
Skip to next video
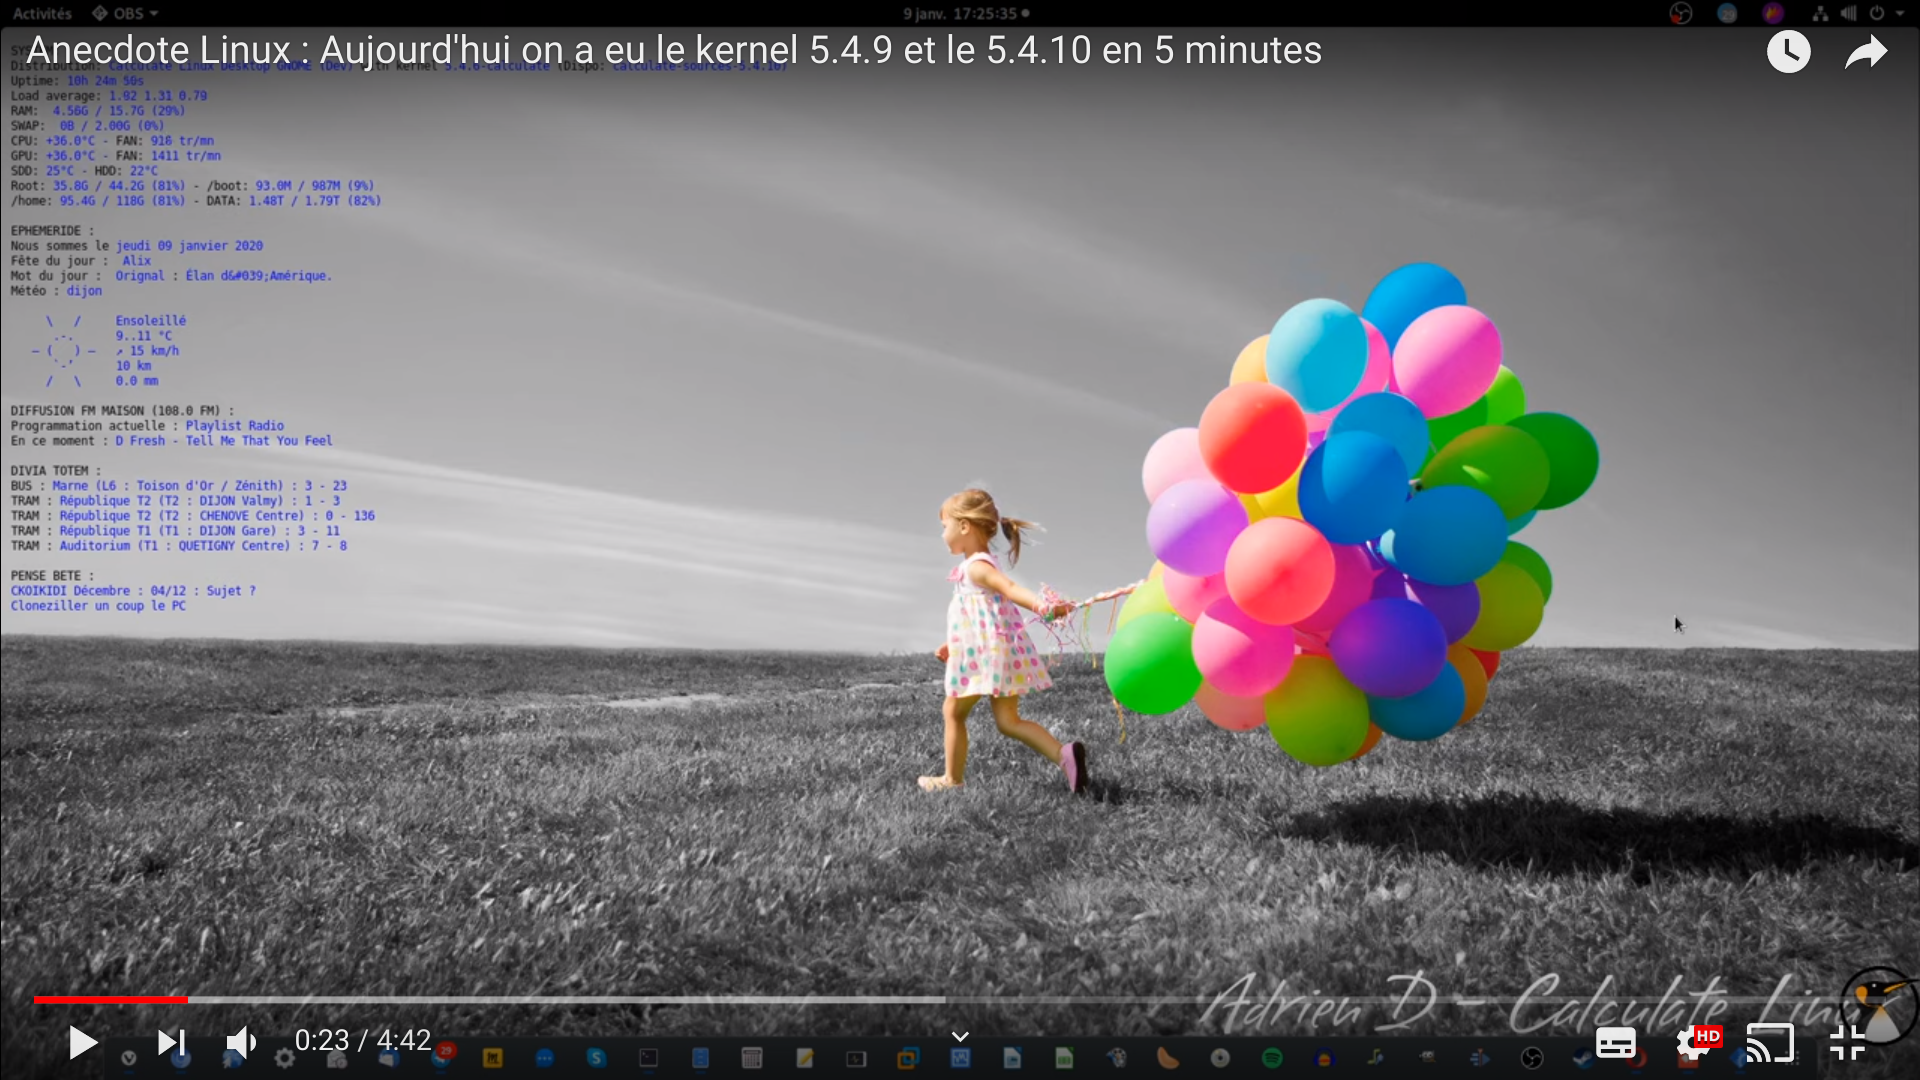[x=171, y=1043]
